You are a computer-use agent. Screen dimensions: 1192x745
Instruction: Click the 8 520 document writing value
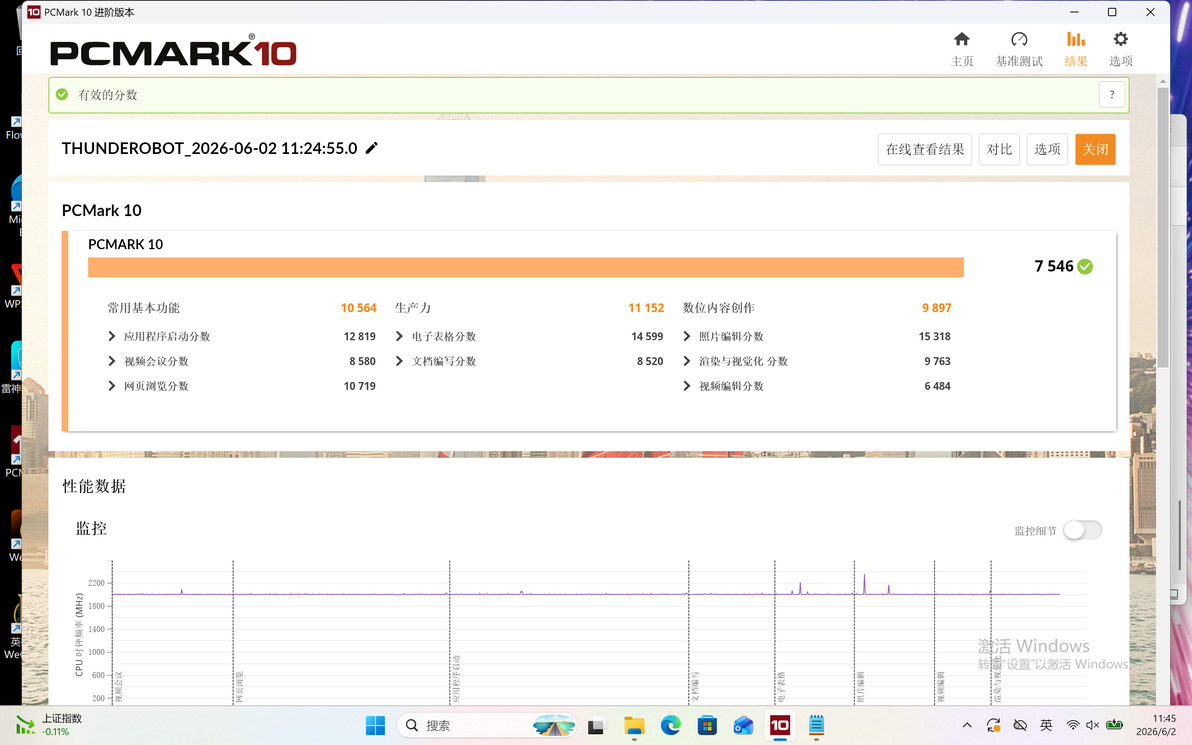pyautogui.click(x=650, y=361)
